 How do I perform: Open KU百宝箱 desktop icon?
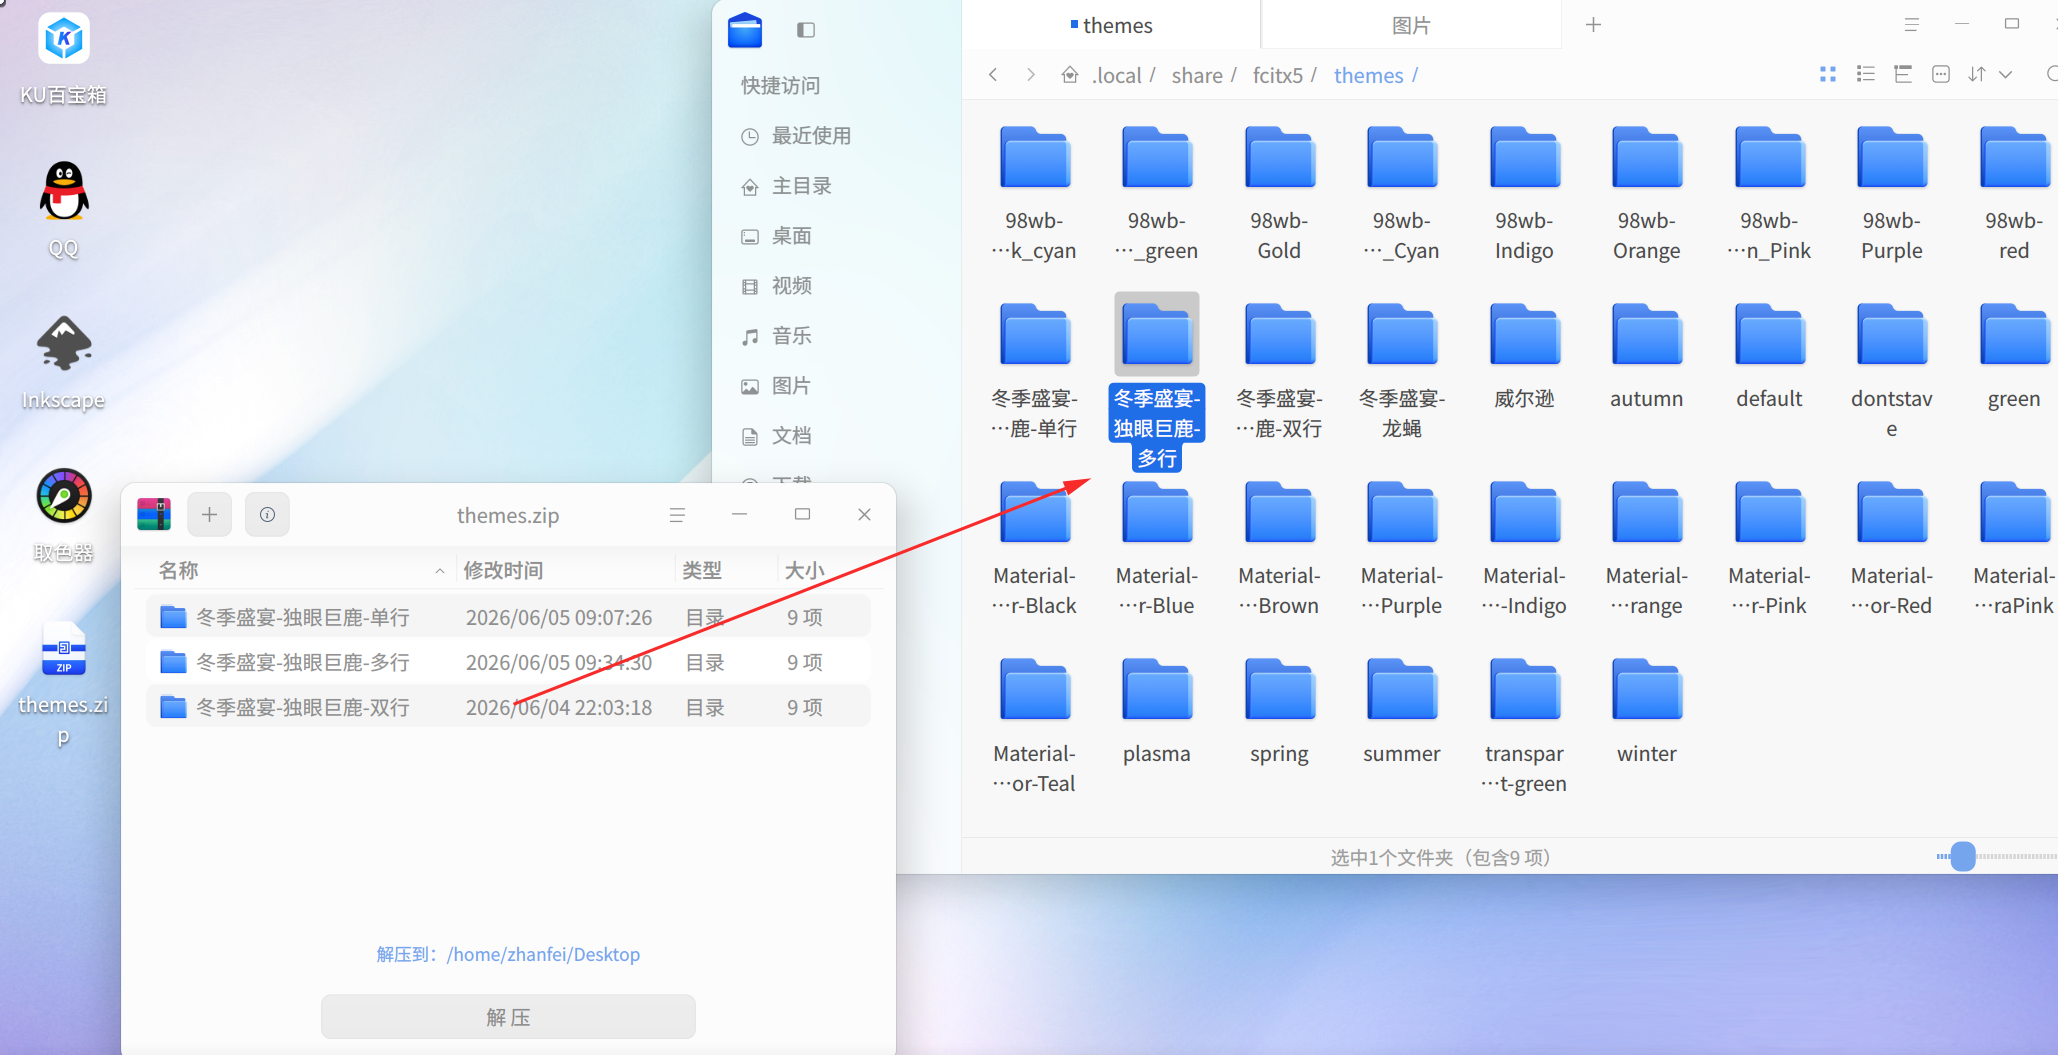click(x=63, y=58)
